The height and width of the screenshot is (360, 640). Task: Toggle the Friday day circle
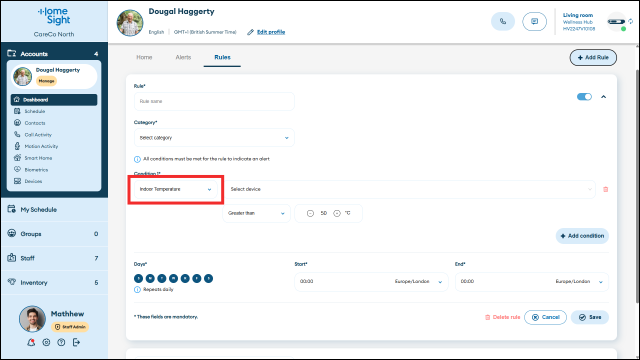coord(197,278)
